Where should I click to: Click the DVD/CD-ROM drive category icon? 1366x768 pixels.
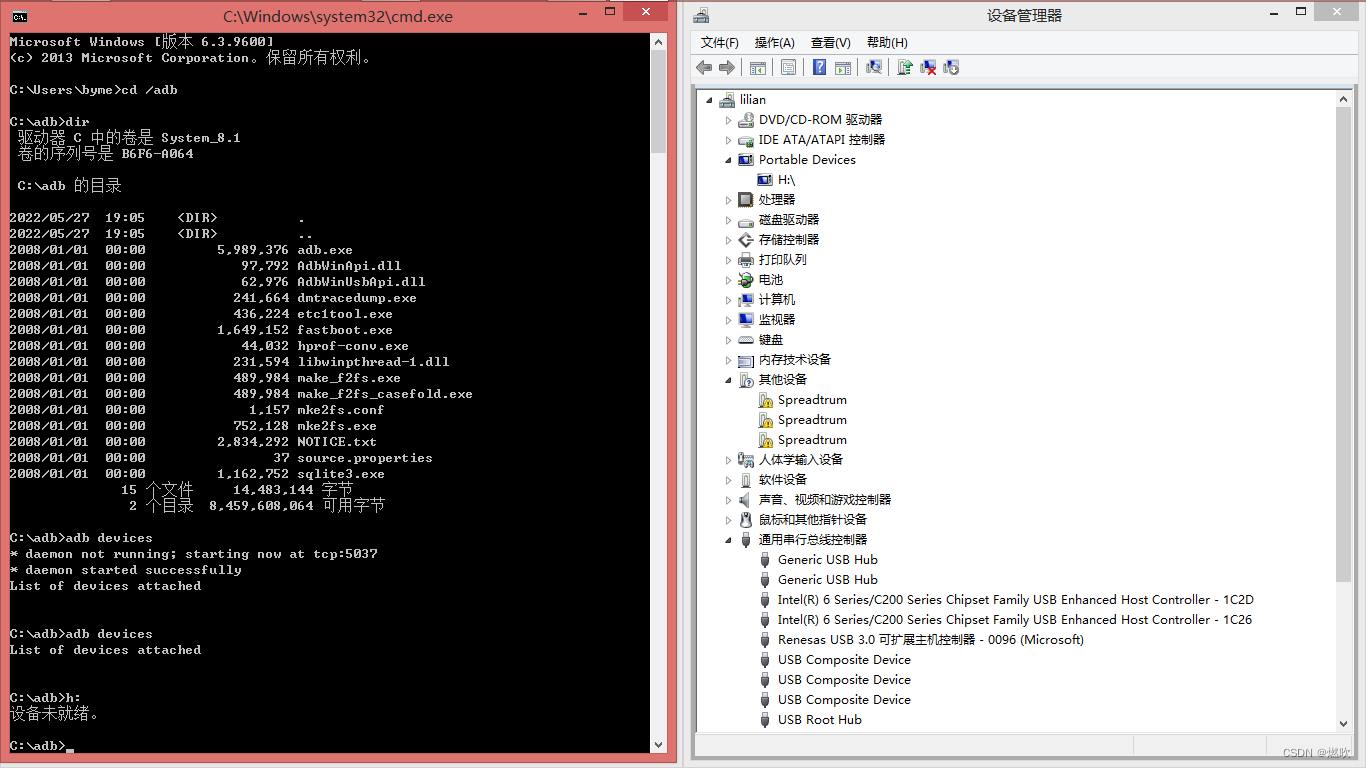746,120
